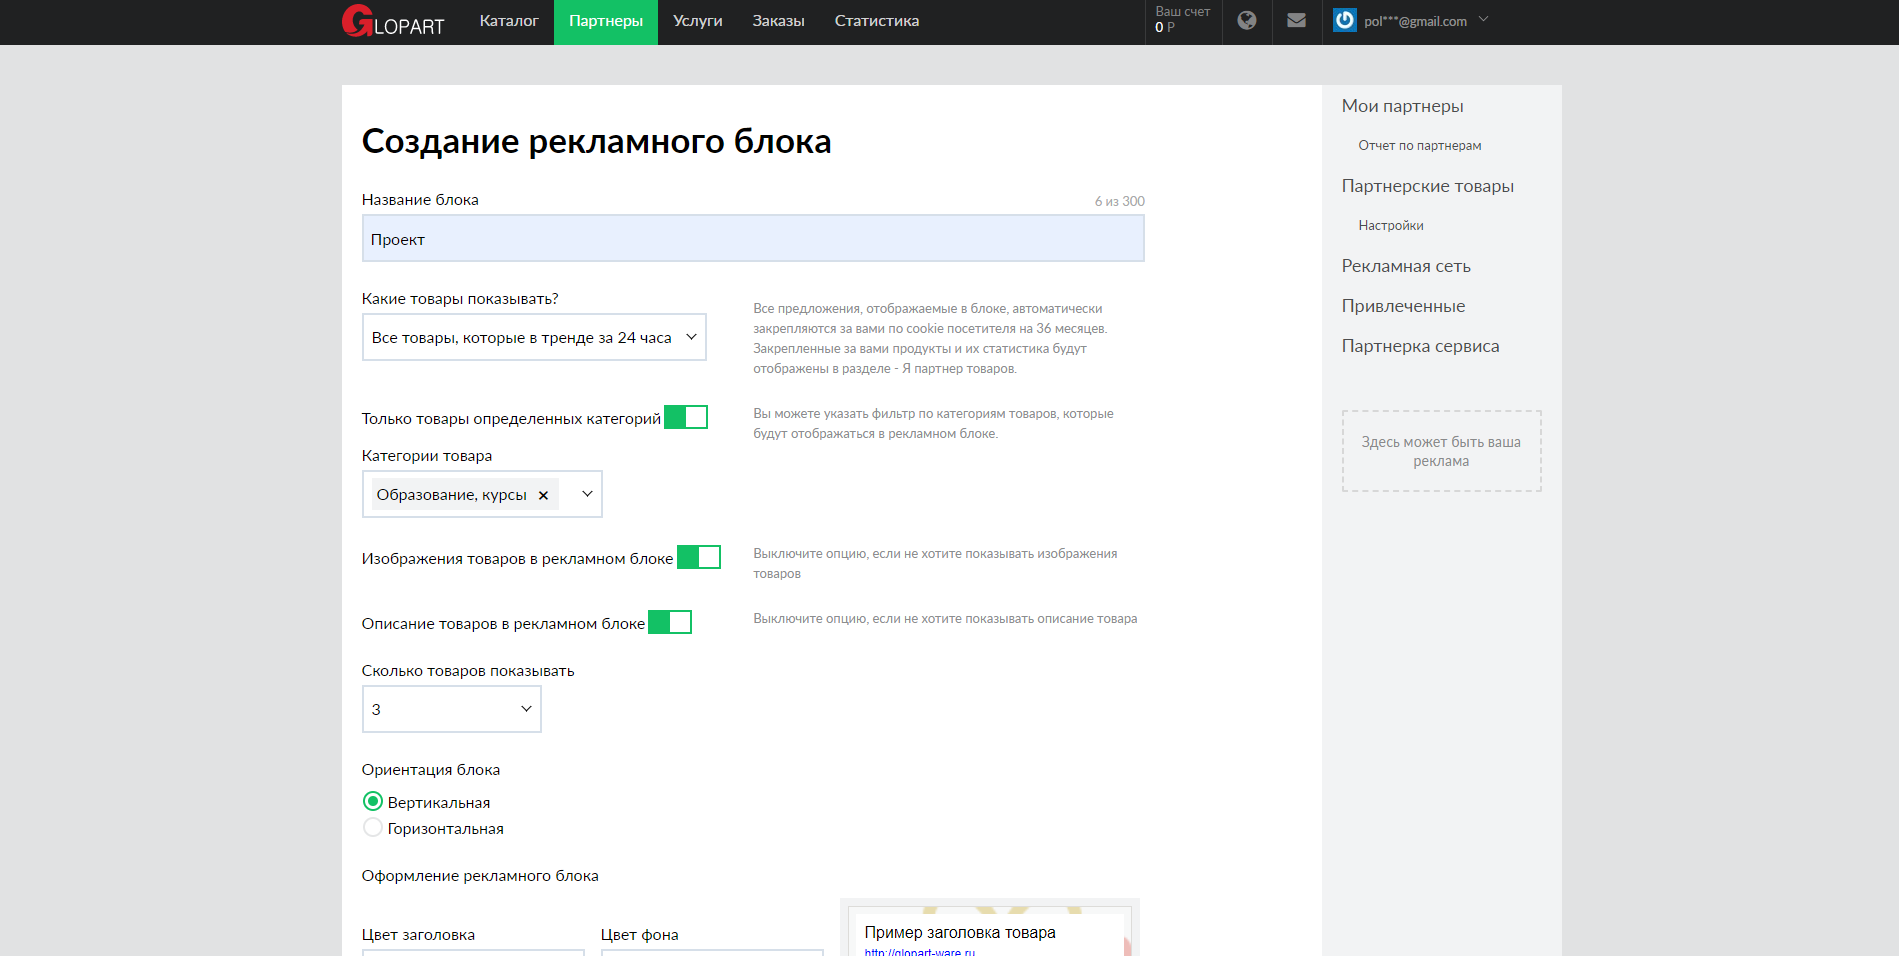Select 'Горизонтальная' orientation radio button
This screenshot has height=956, width=1899.
tap(373, 827)
